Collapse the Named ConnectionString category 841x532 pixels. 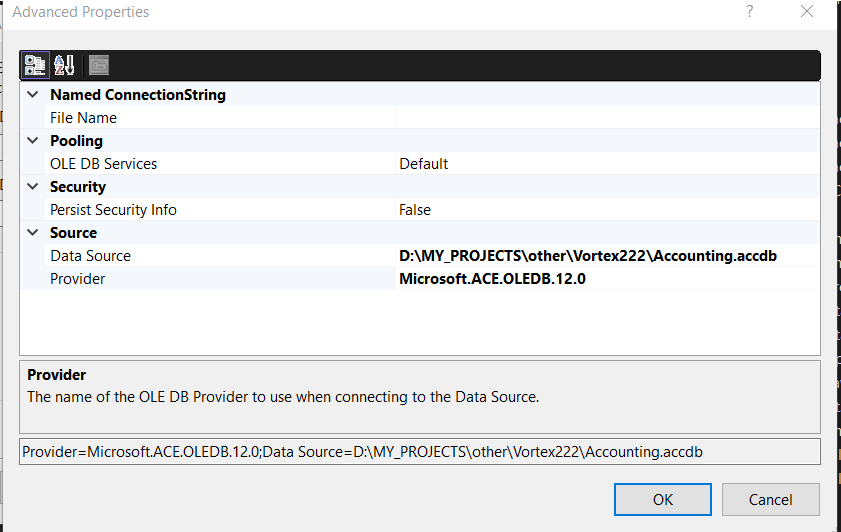pyautogui.click(x=33, y=95)
